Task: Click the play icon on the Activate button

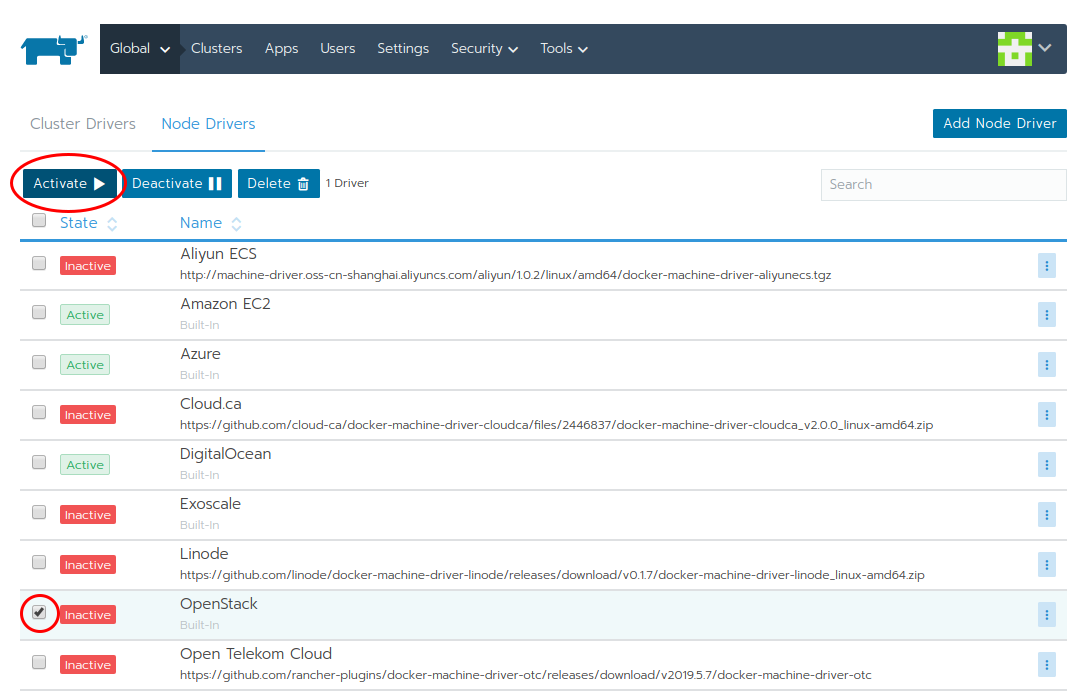Action: pos(98,183)
